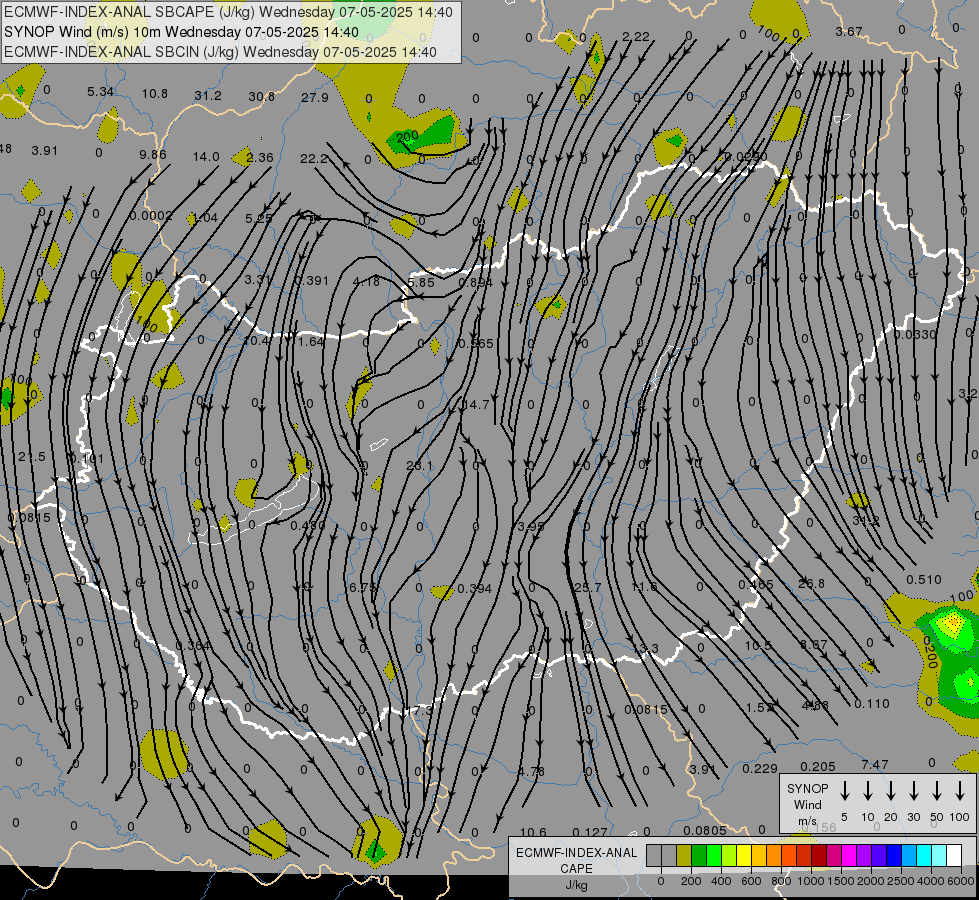Click the 1000 label on CAPE scale

coord(810,881)
